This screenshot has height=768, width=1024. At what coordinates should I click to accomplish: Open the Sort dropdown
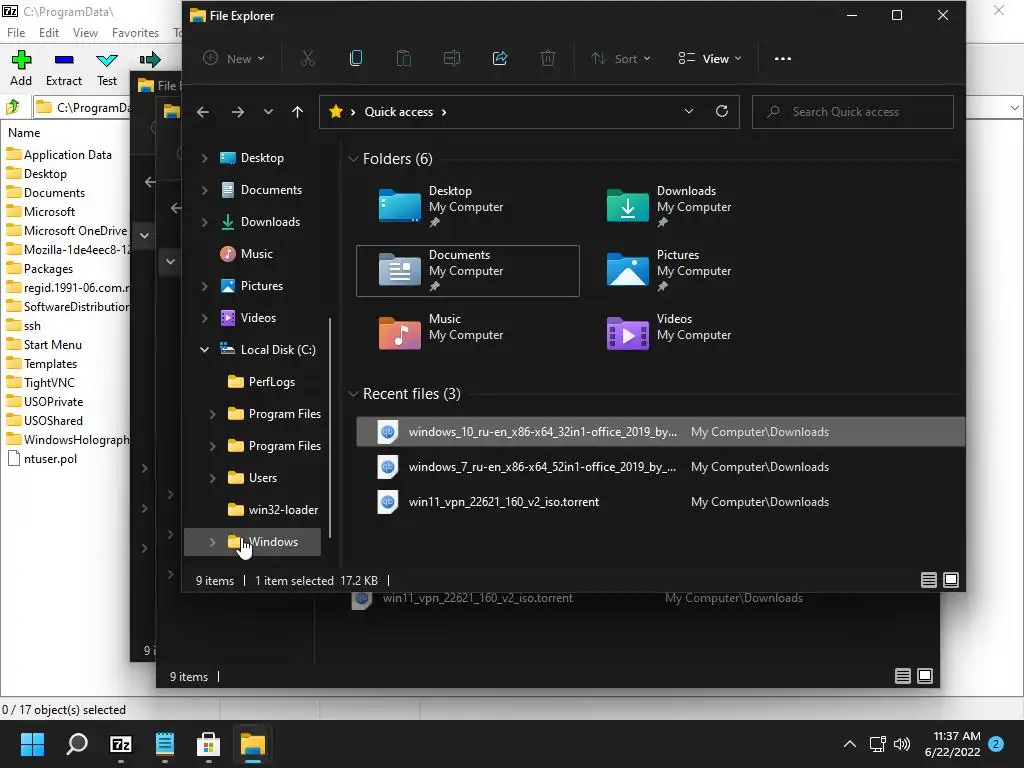point(621,59)
